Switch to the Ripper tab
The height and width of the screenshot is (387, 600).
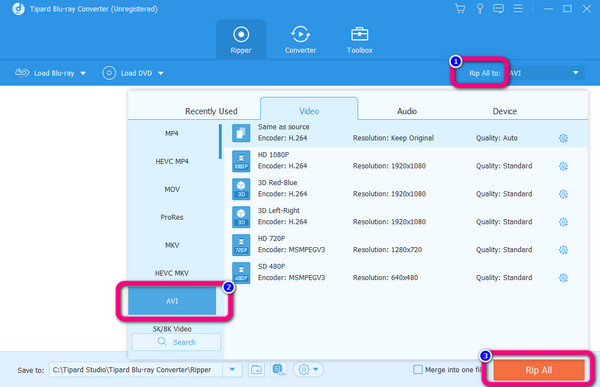point(241,40)
